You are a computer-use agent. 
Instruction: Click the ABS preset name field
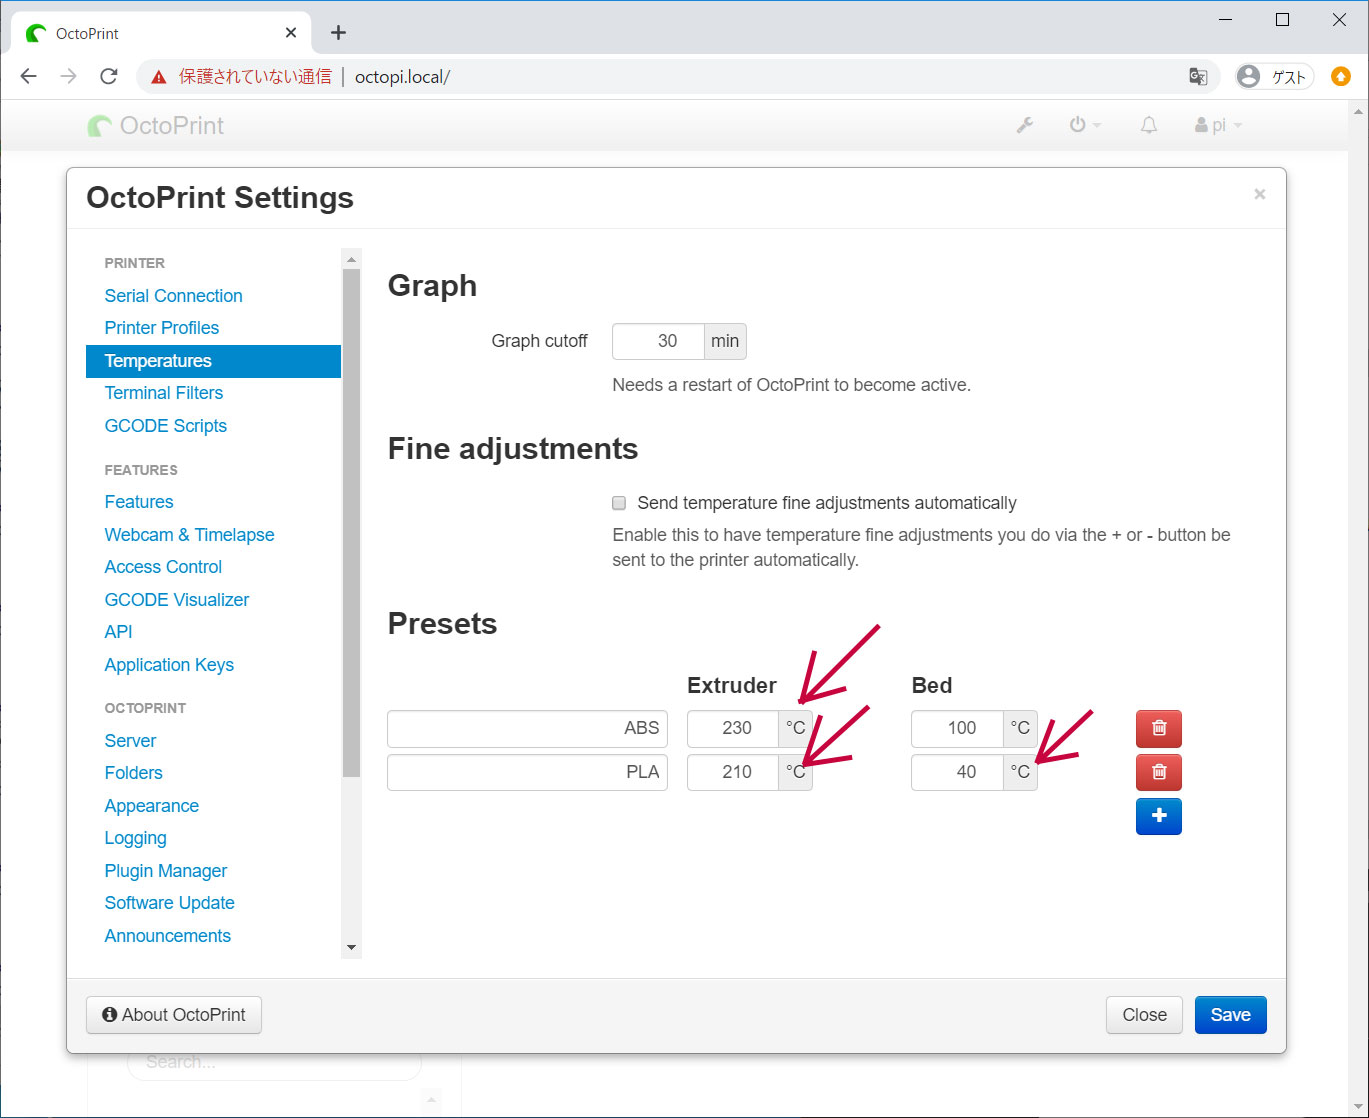[527, 728]
